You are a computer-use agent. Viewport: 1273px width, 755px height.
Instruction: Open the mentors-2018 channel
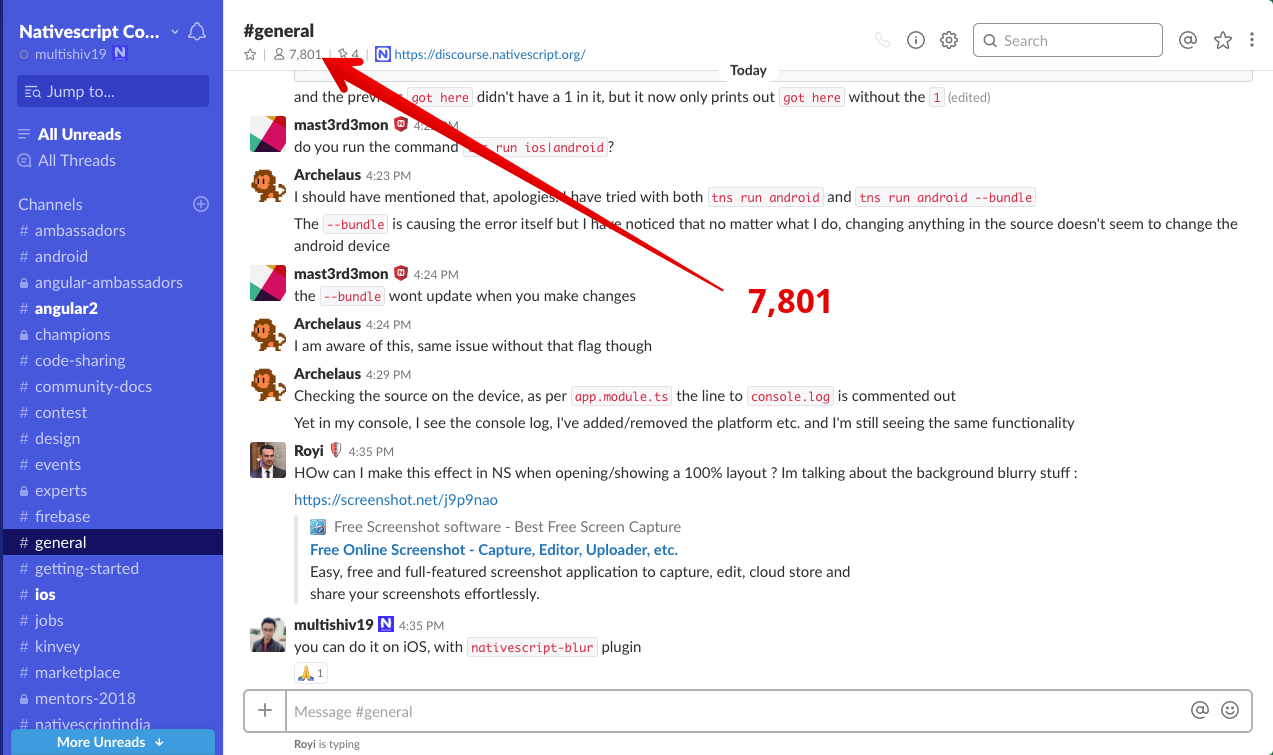coord(85,698)
